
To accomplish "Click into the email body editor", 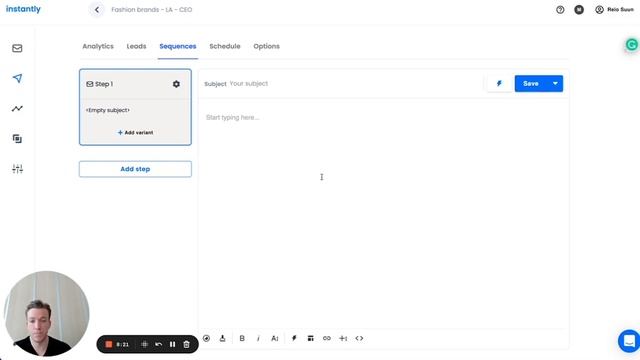I will pyautogui.click(x=384, y=212).
